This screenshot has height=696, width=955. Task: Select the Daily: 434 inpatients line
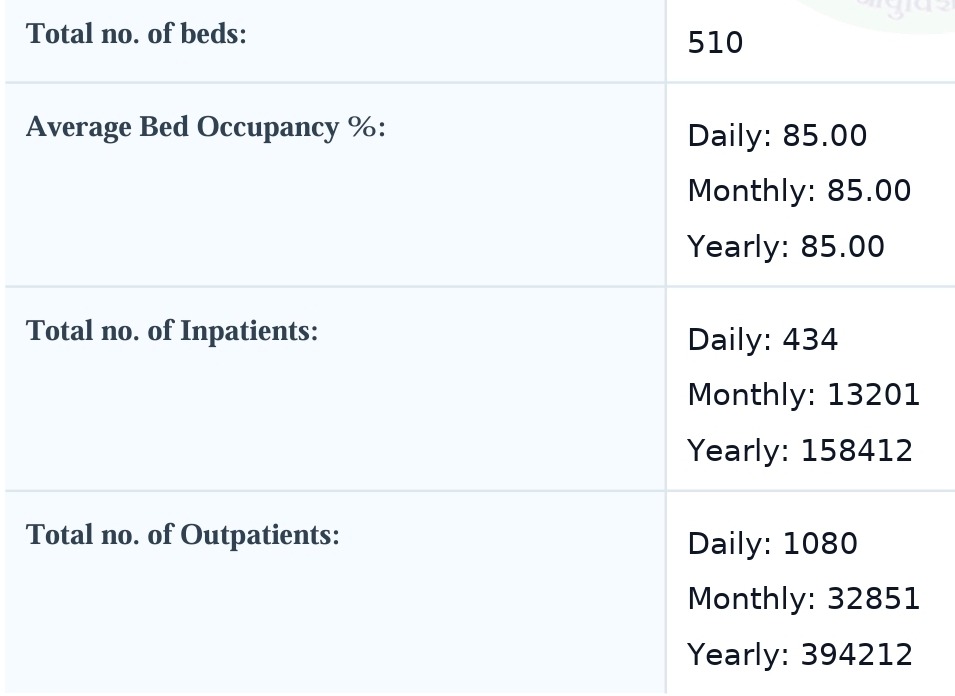tap(763, 340)
